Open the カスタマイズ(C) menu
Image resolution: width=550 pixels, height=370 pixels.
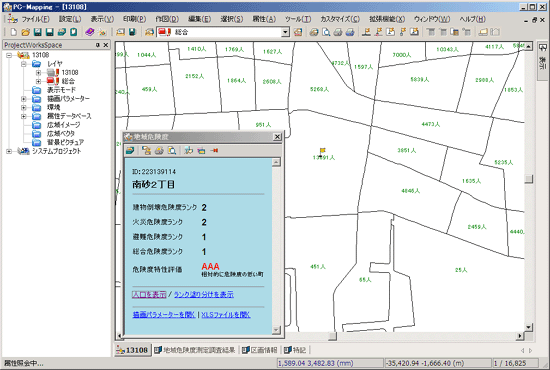point(340,19)
